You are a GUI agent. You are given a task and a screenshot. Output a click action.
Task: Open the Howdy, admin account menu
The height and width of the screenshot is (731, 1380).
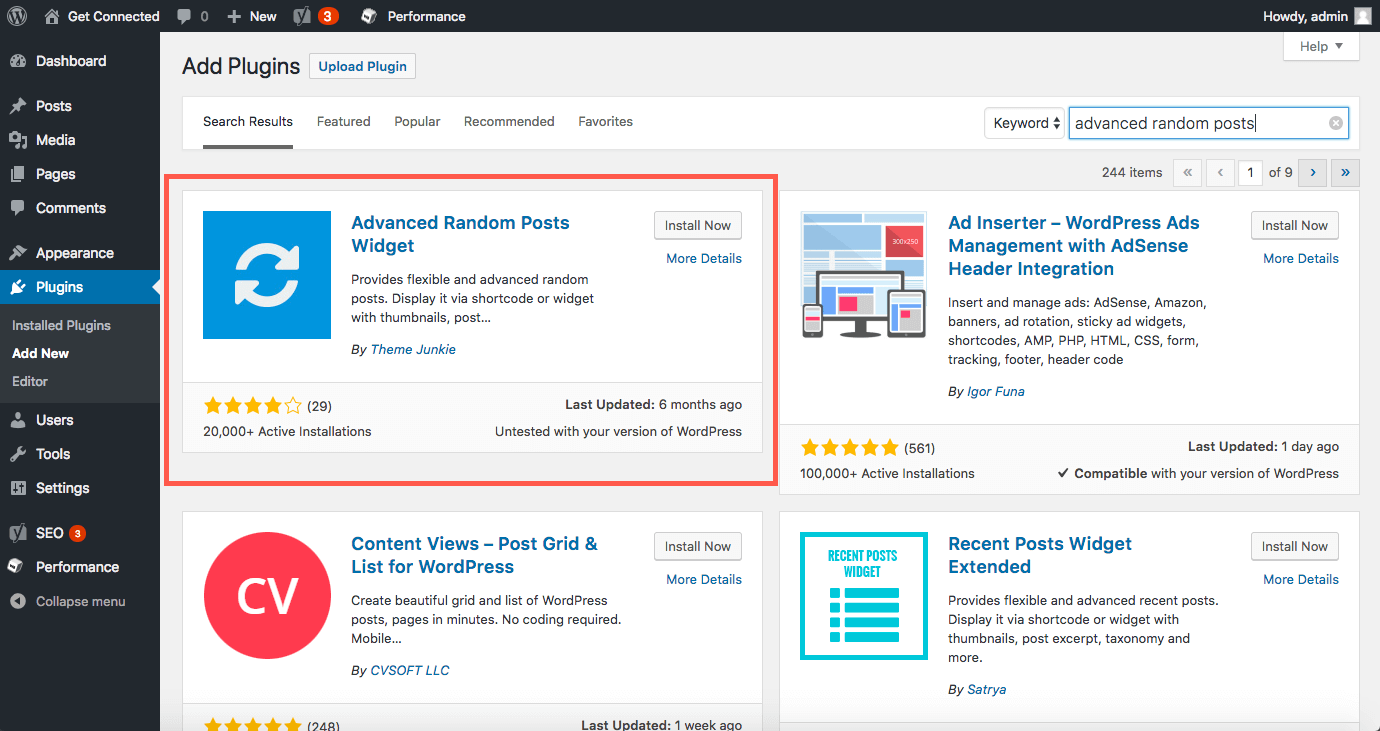pos(1317,16)
